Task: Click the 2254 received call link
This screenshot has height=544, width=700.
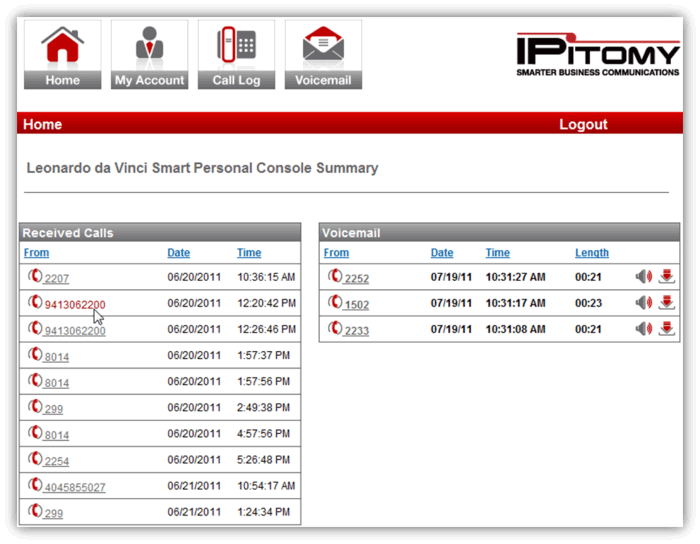Action: click(x=57, y=461)
